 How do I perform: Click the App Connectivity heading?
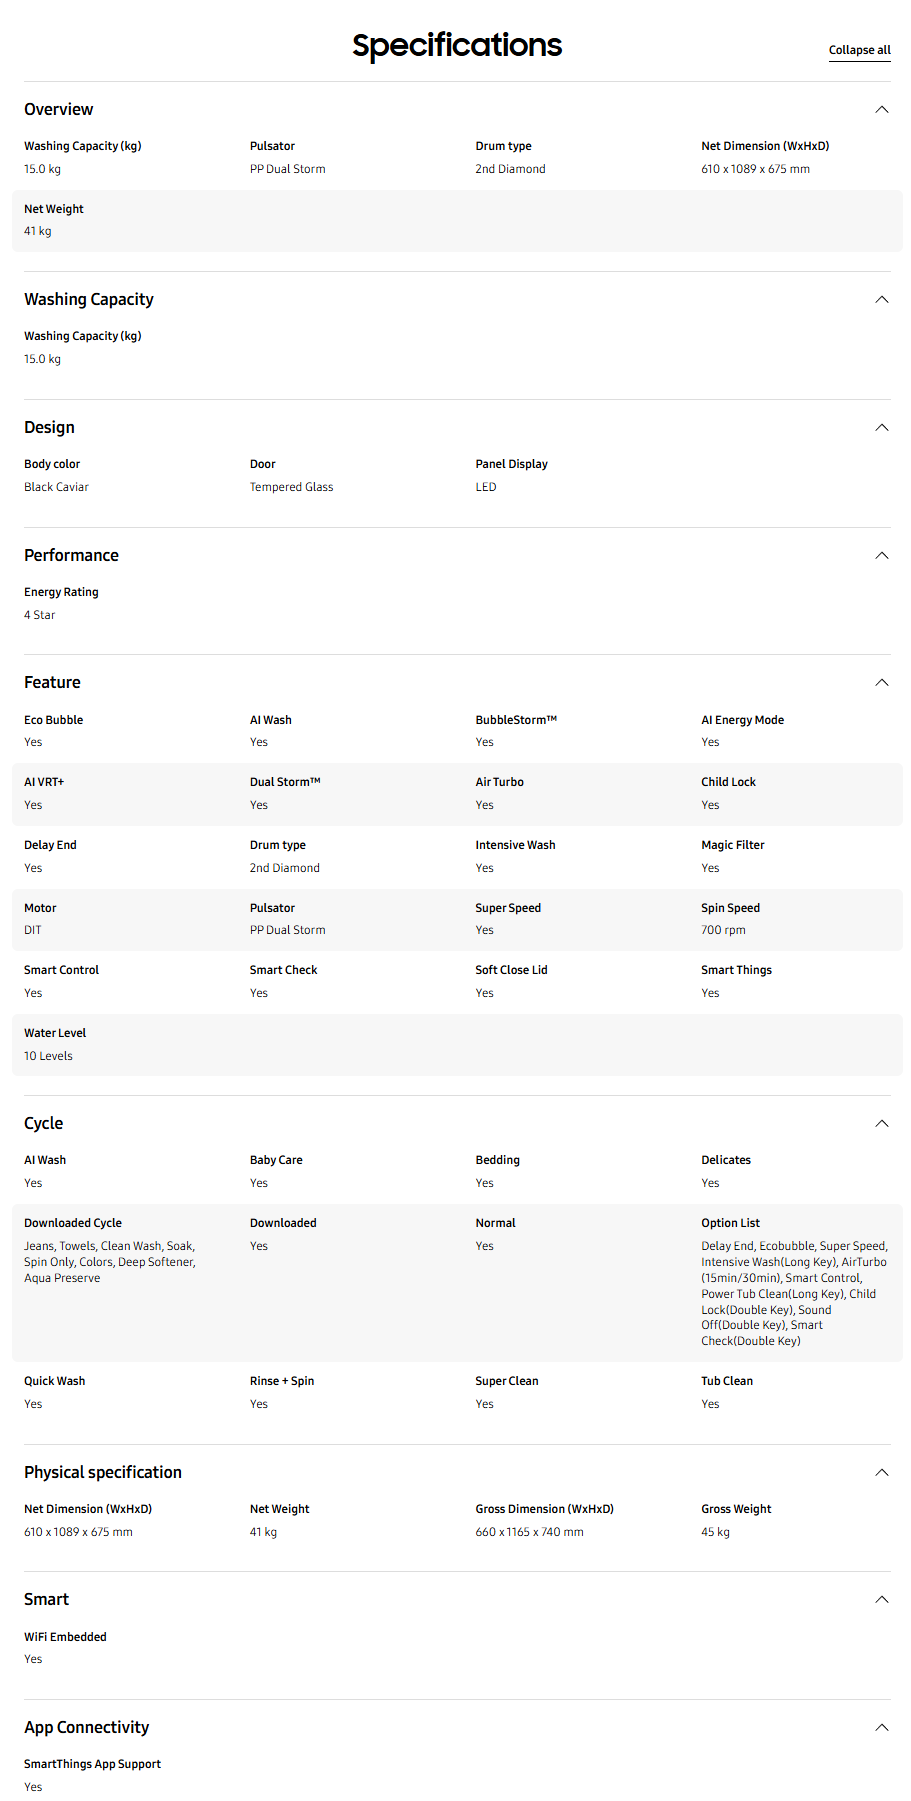click(86, 1728)
